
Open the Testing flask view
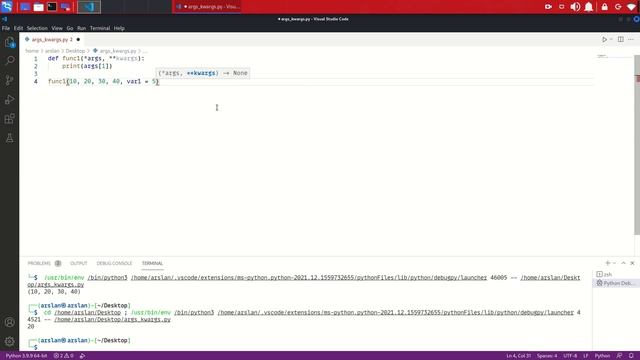point(9,138)
